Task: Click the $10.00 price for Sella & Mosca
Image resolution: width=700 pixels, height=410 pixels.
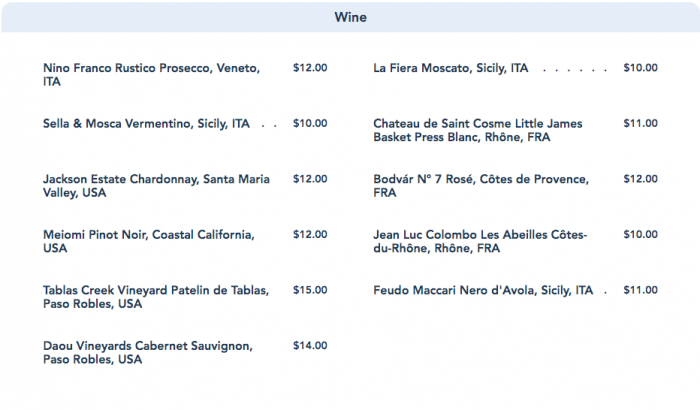Action: pyautogui.click(x=310, y=124)
